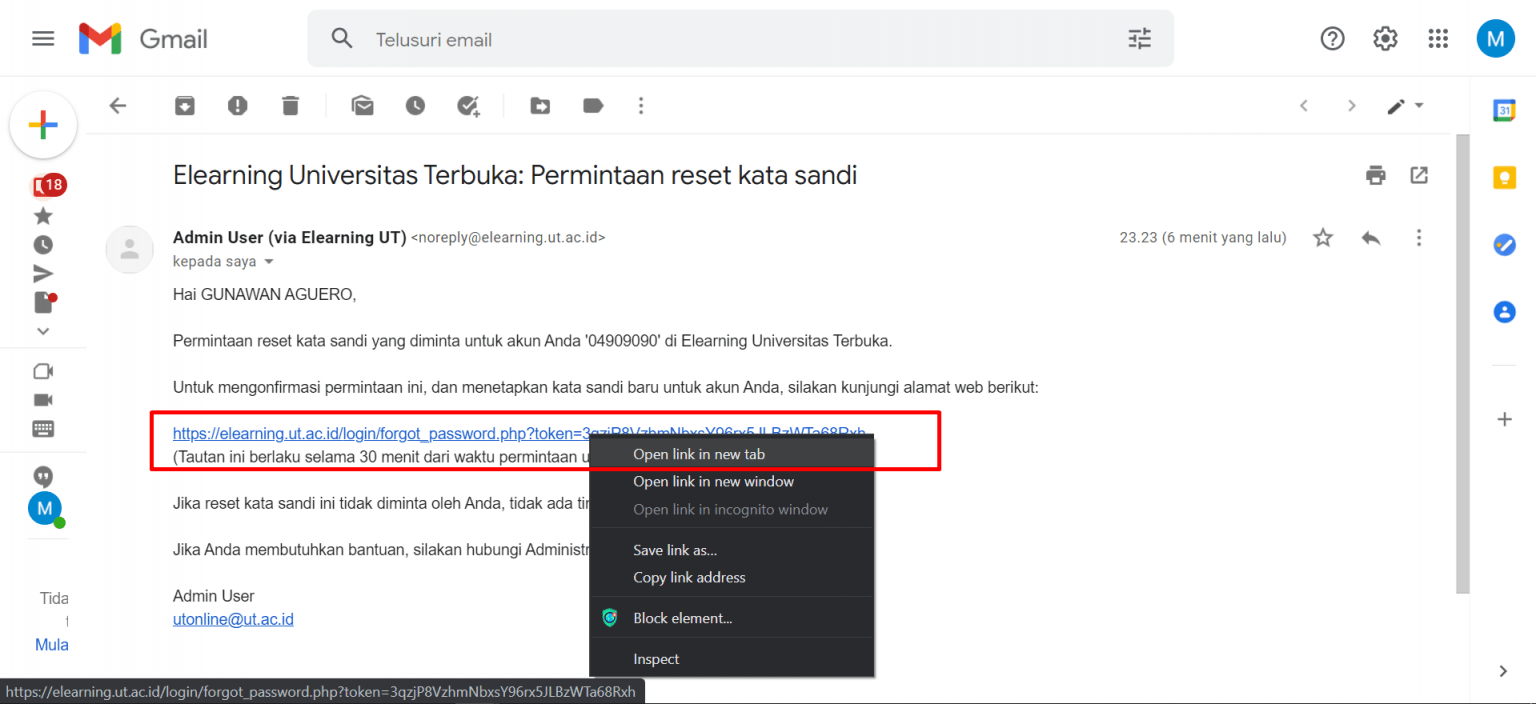The width and height of the screenshot is (1536, 704).
Task: Collapse the More labels section in the sidebar
Action: coord(43,330)
